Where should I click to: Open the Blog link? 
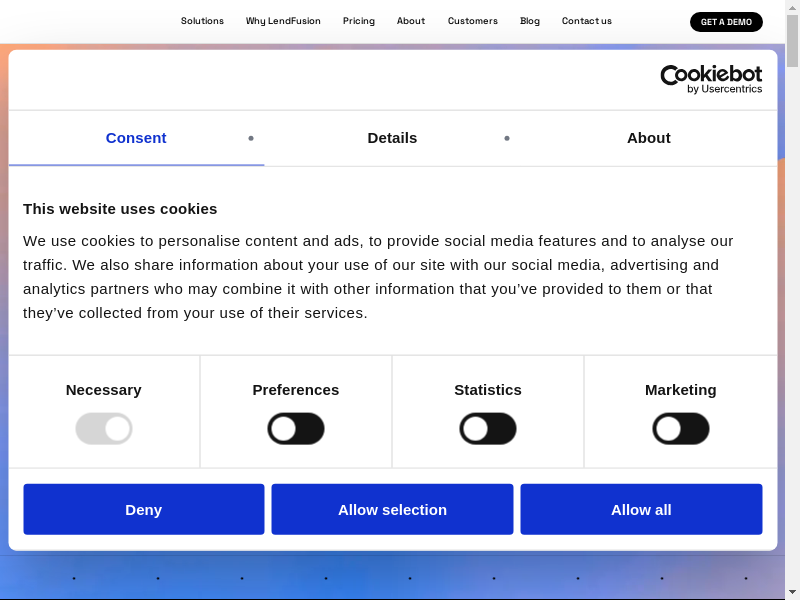[x=530, y=21]
